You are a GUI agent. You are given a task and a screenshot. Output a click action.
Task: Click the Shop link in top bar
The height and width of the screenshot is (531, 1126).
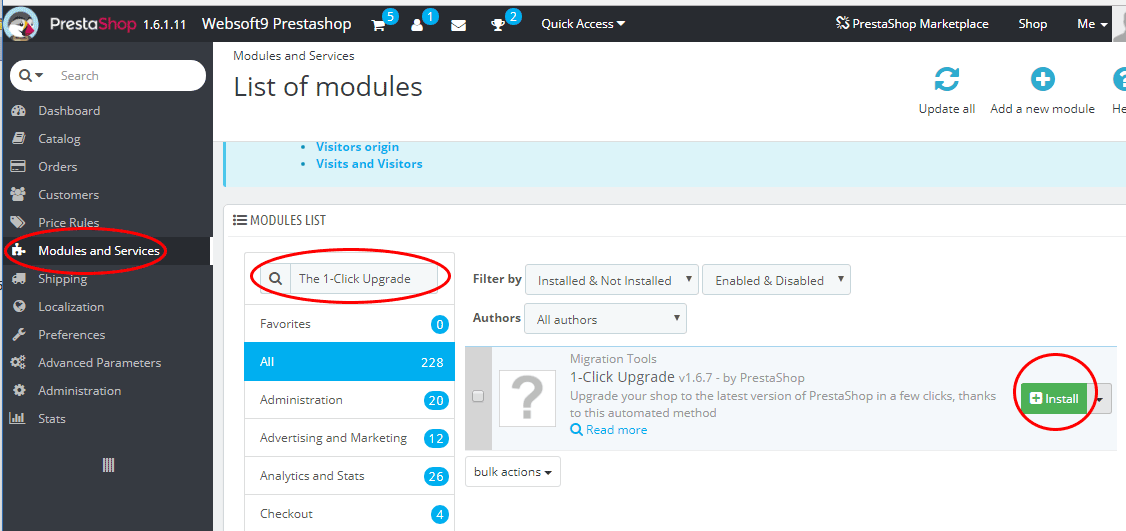pos(1033,24)
